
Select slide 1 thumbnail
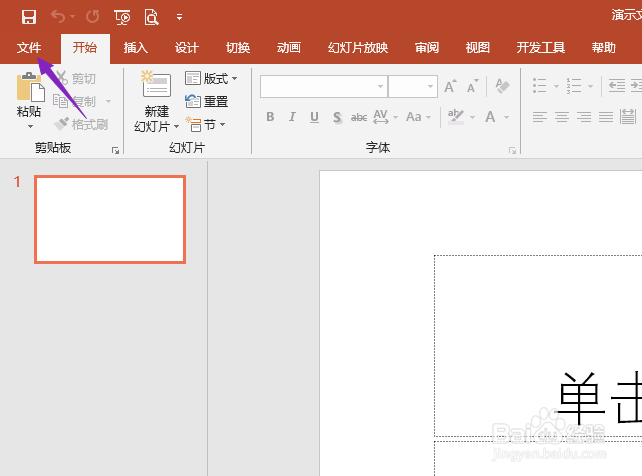[x=110, y=219]
